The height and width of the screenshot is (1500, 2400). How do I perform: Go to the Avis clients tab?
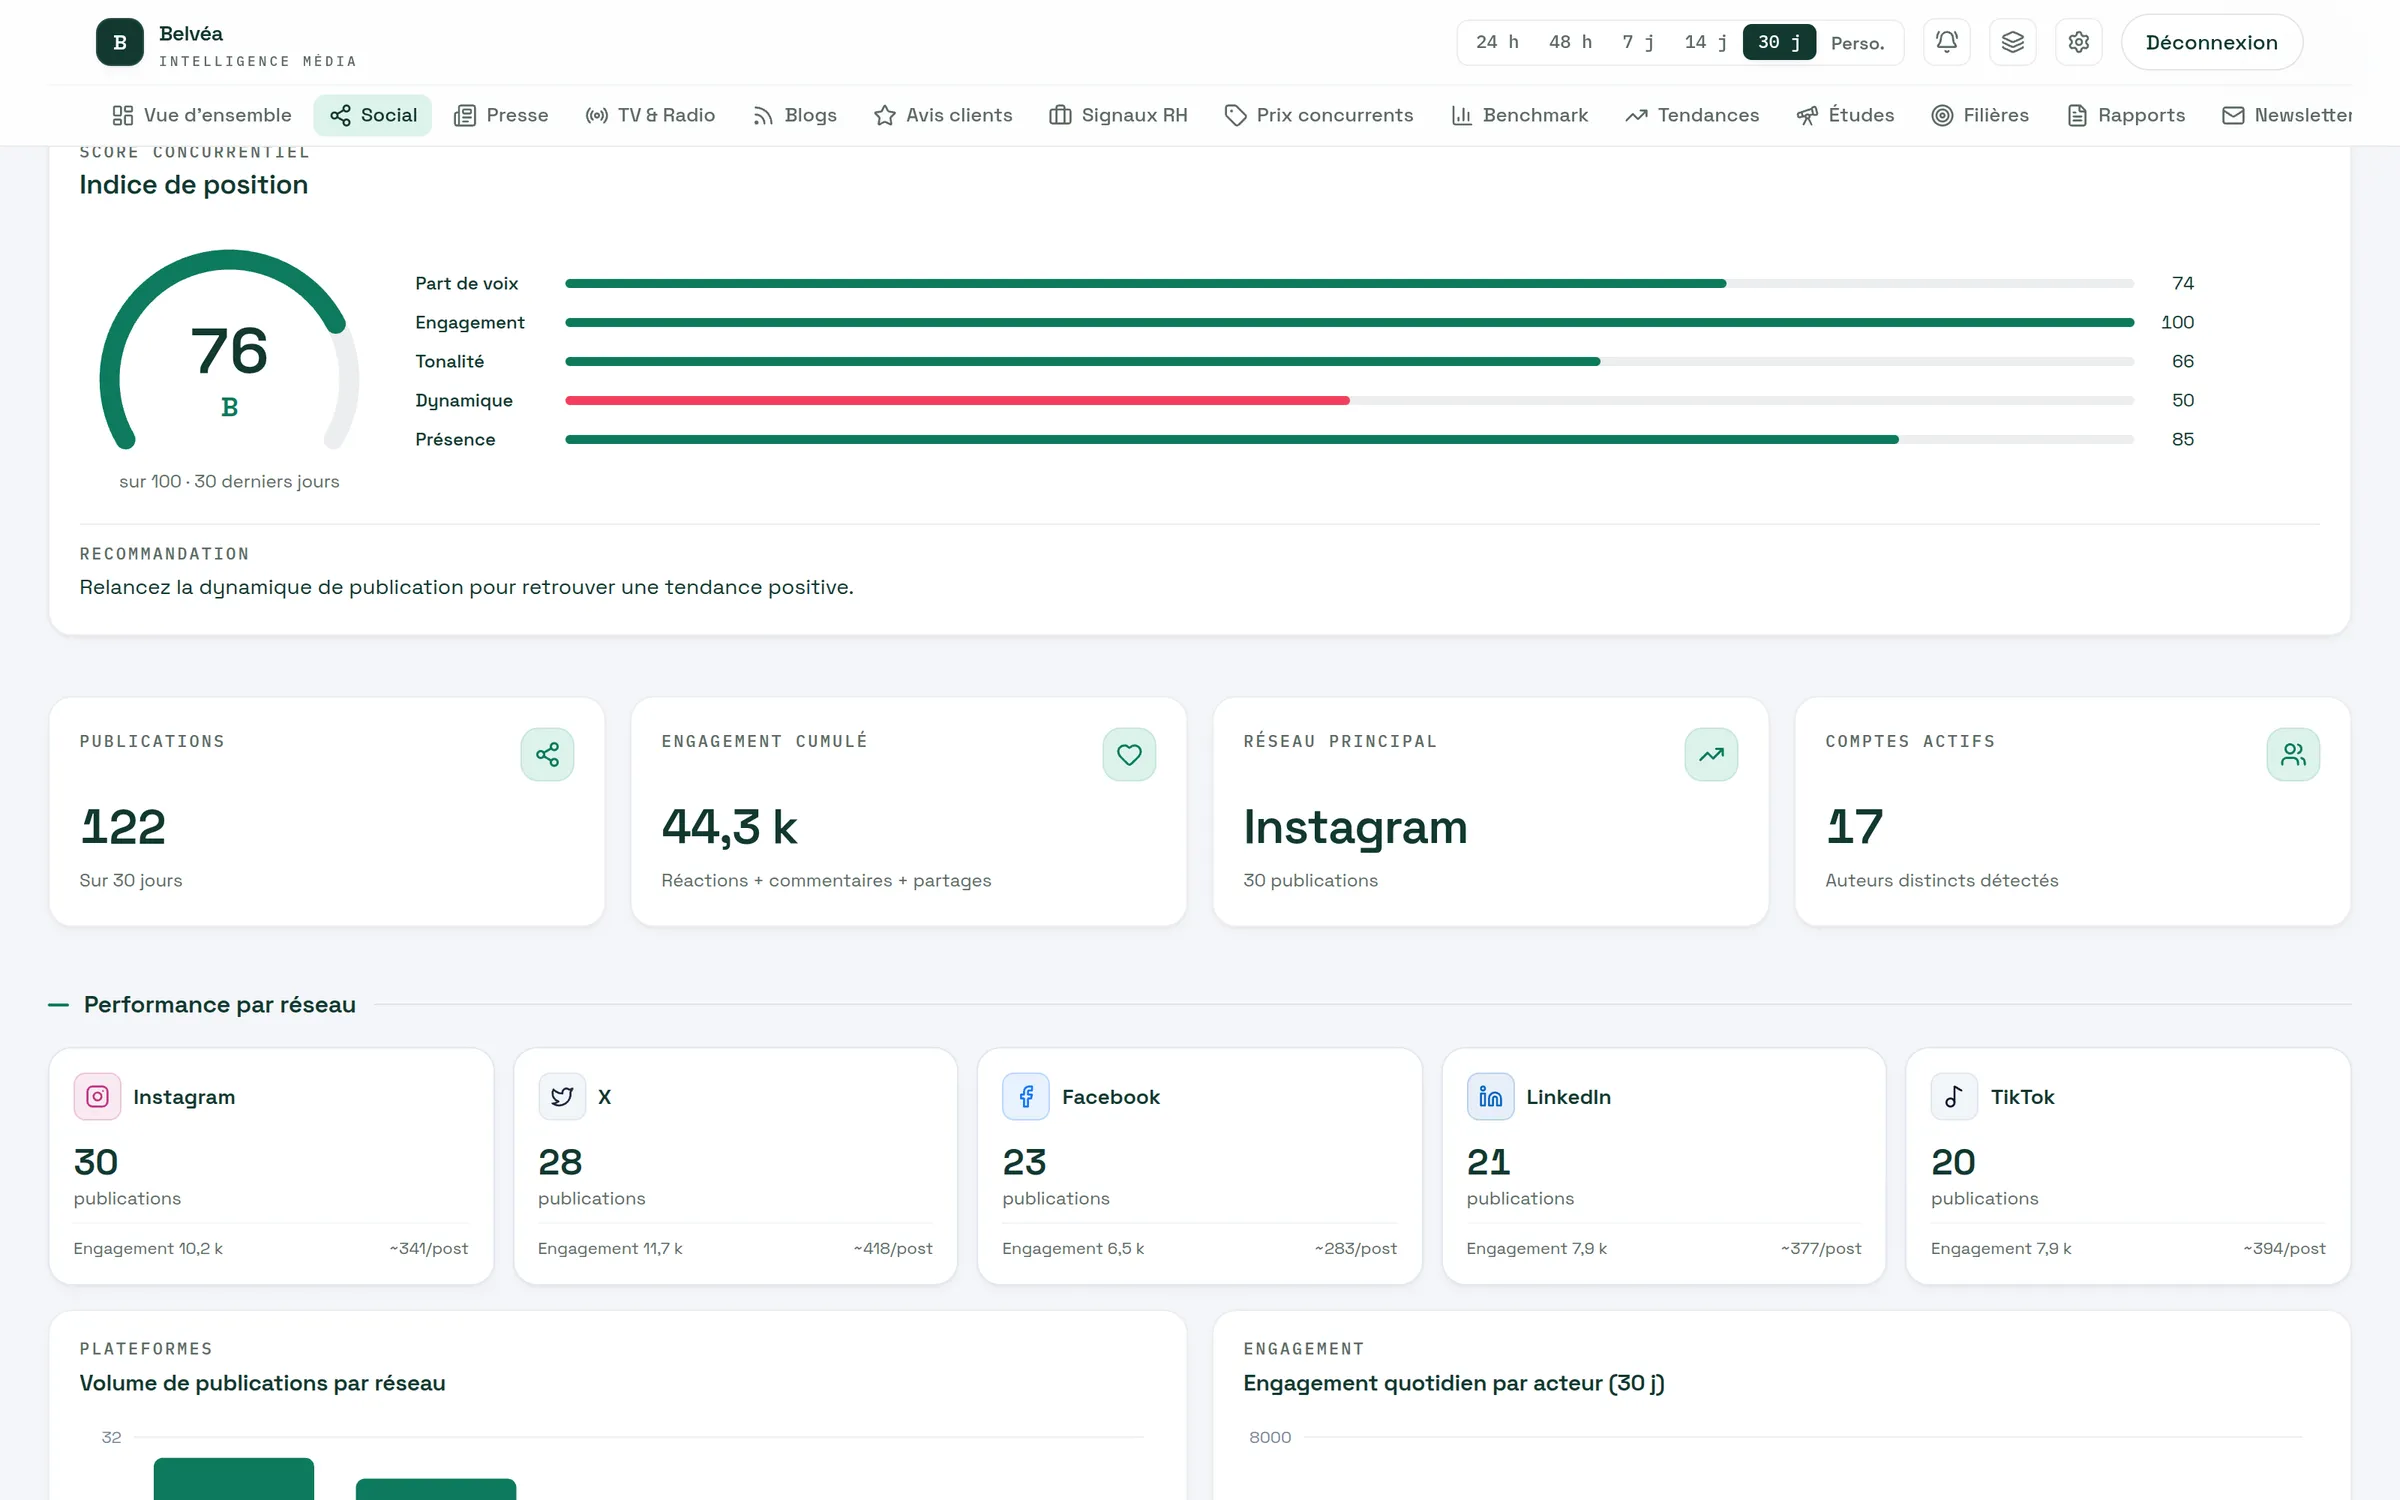(943, 115)
